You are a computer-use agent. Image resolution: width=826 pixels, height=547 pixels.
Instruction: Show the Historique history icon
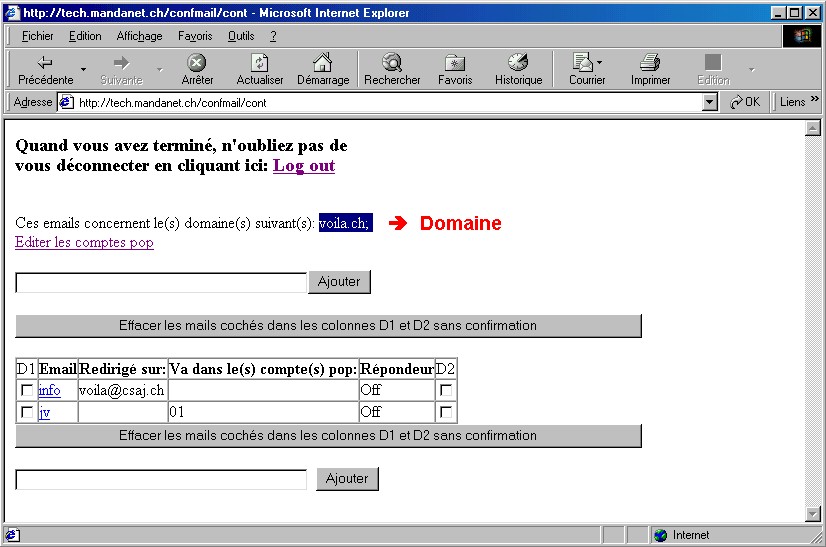(517, 63)
